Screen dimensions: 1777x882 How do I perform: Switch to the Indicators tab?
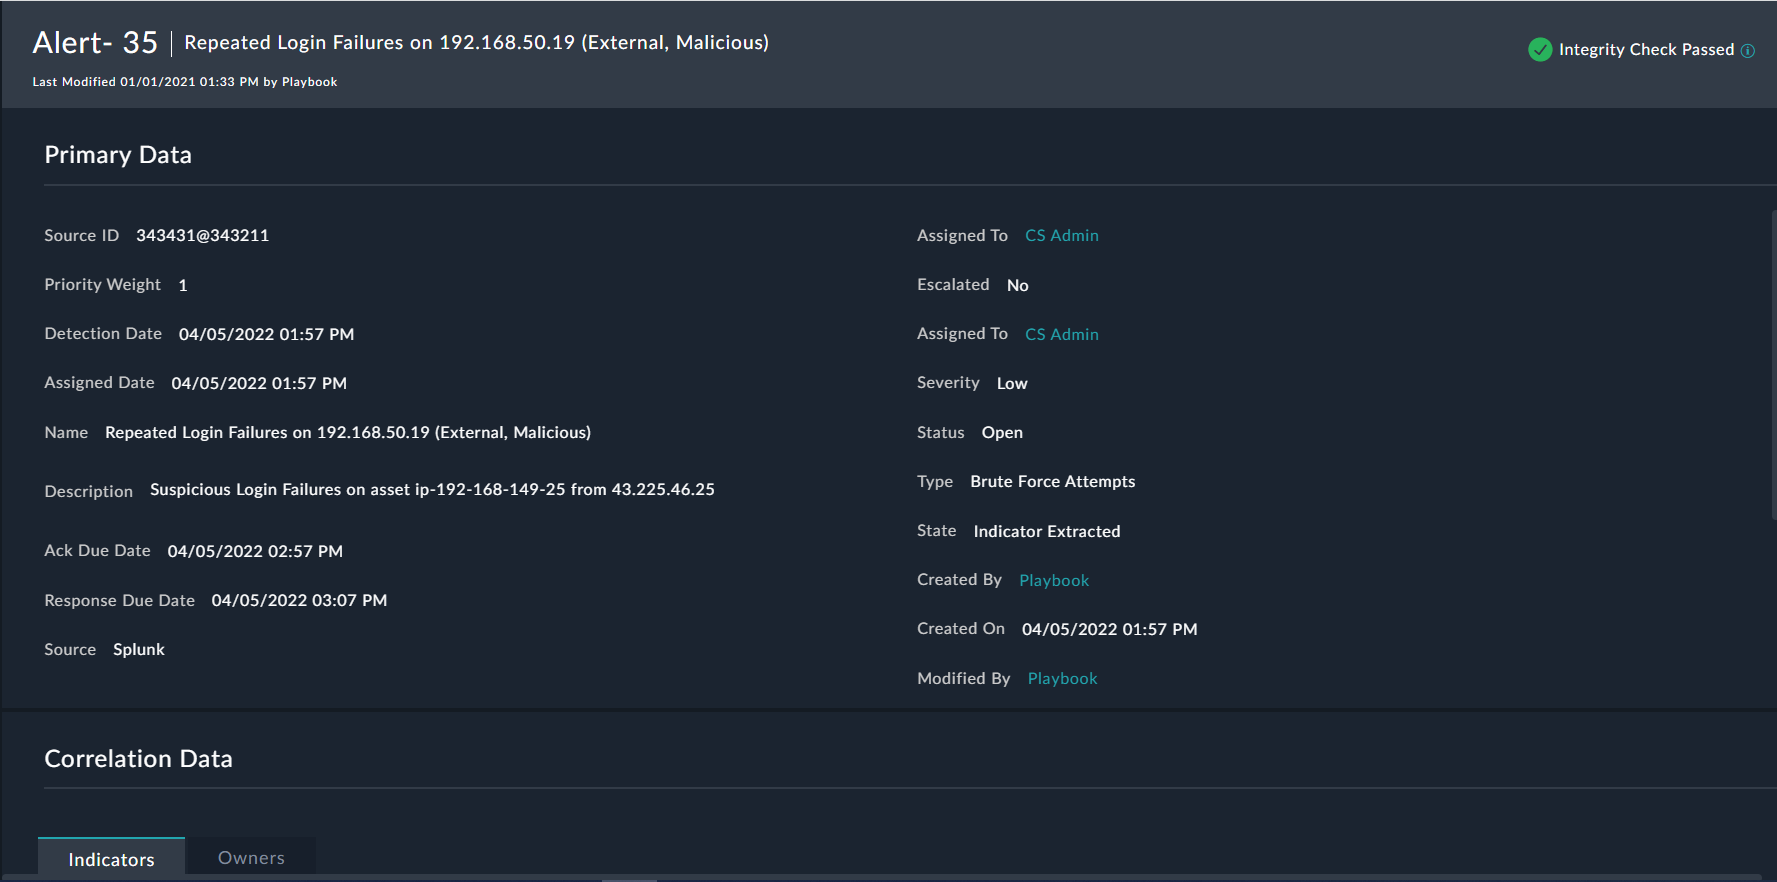(x=111, y=859)
